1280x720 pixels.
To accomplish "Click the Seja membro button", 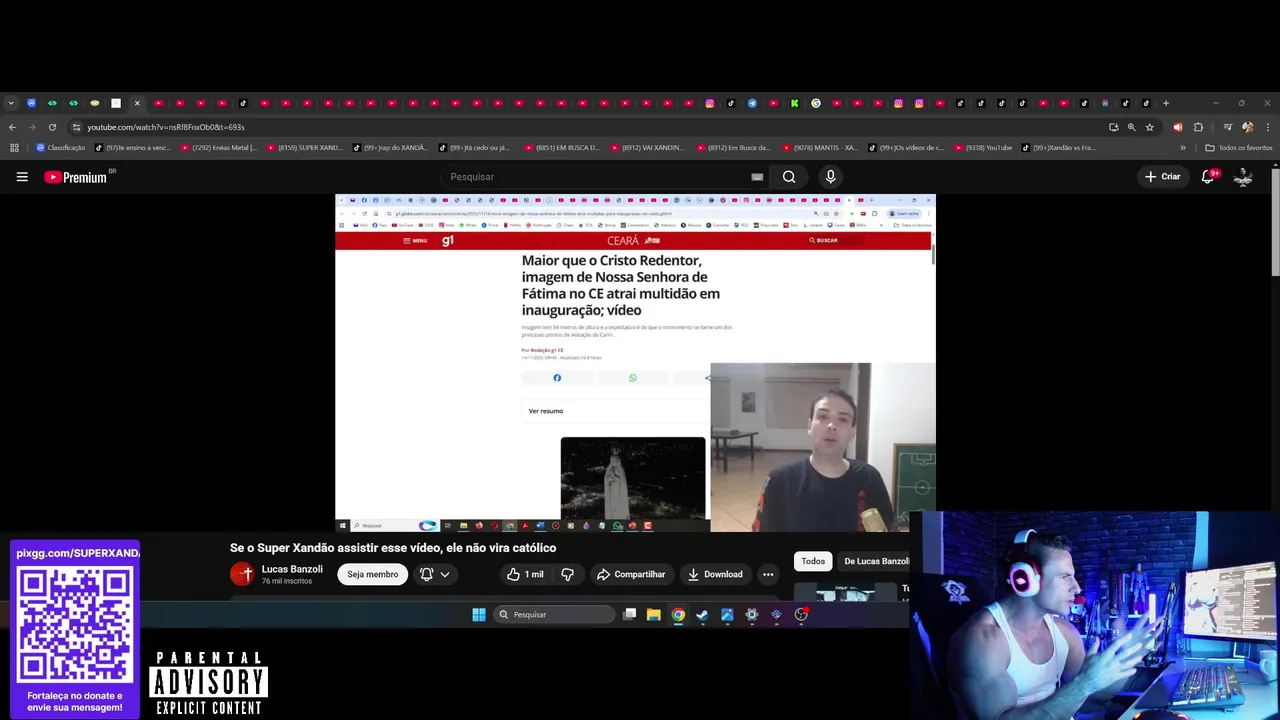I will [x=373, y=574].
